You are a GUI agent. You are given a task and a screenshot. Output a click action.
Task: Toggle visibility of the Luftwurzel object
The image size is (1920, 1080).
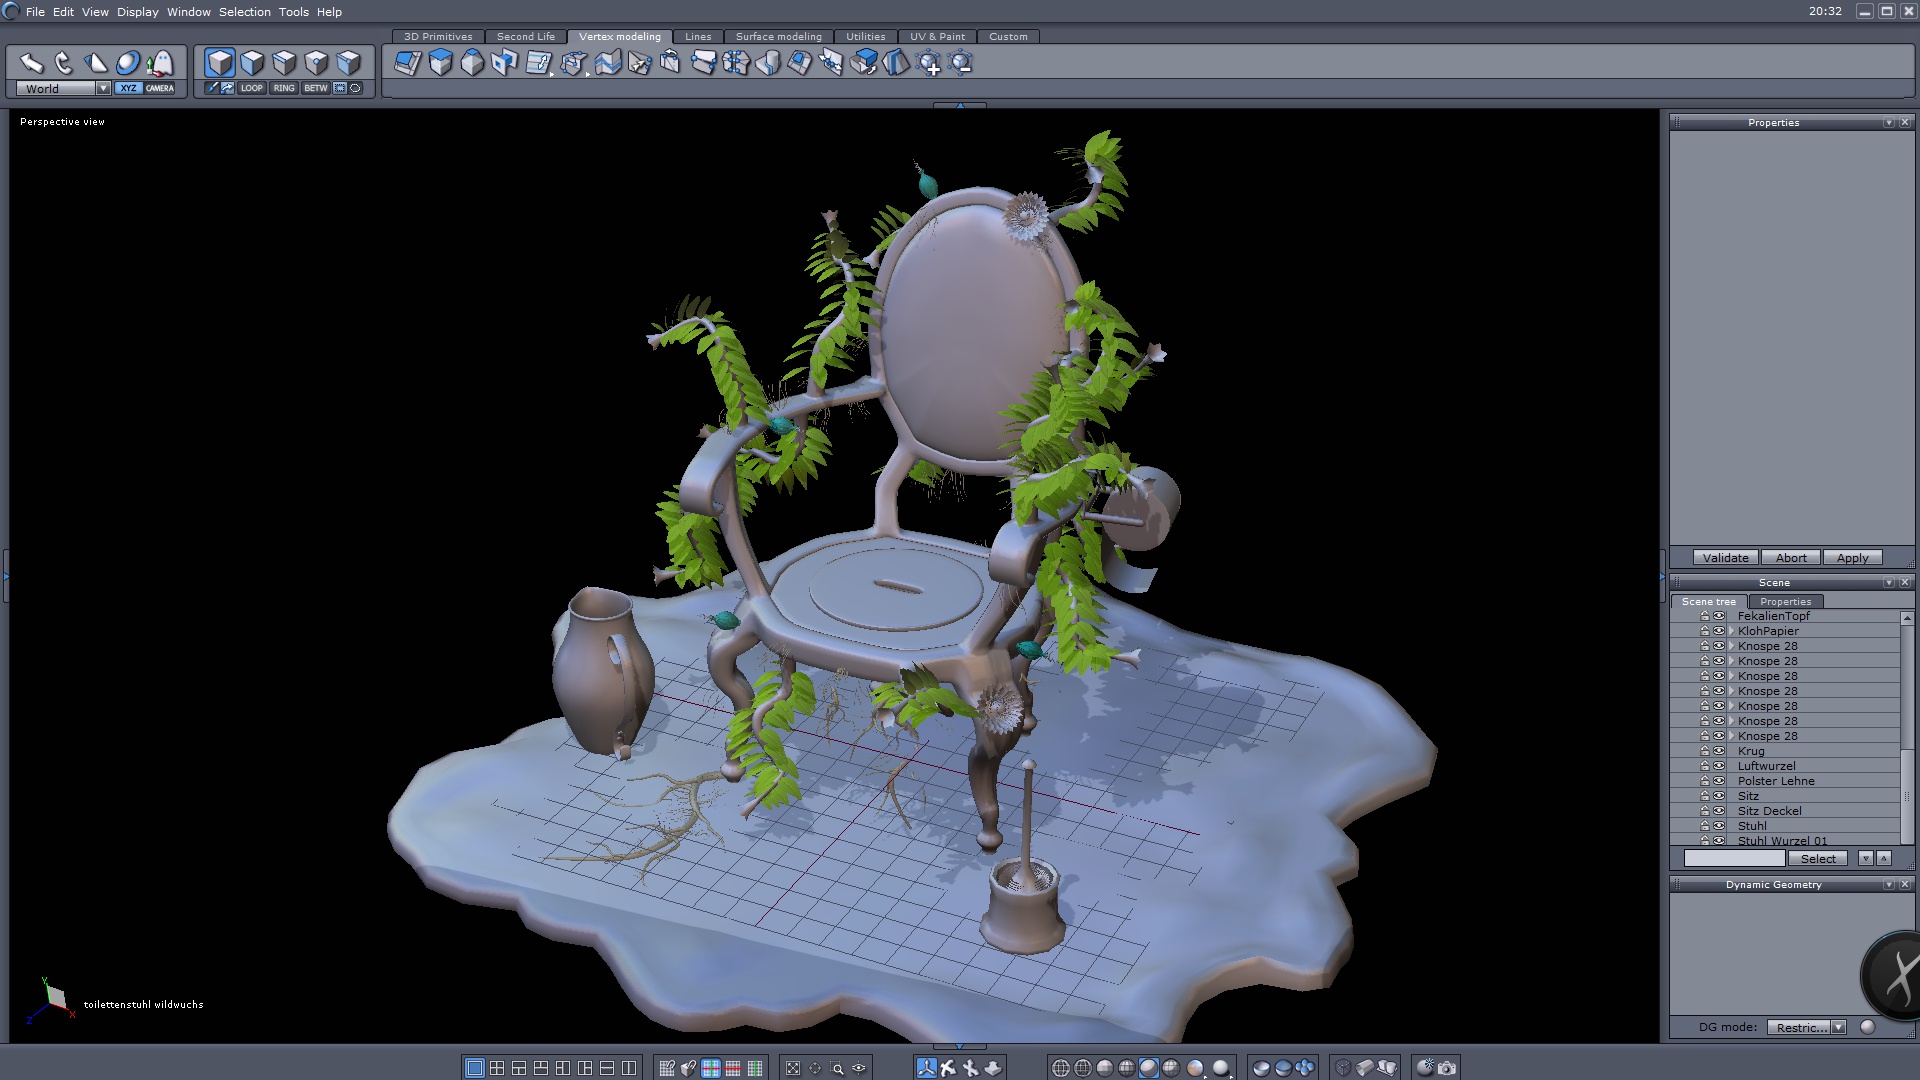1719,766
